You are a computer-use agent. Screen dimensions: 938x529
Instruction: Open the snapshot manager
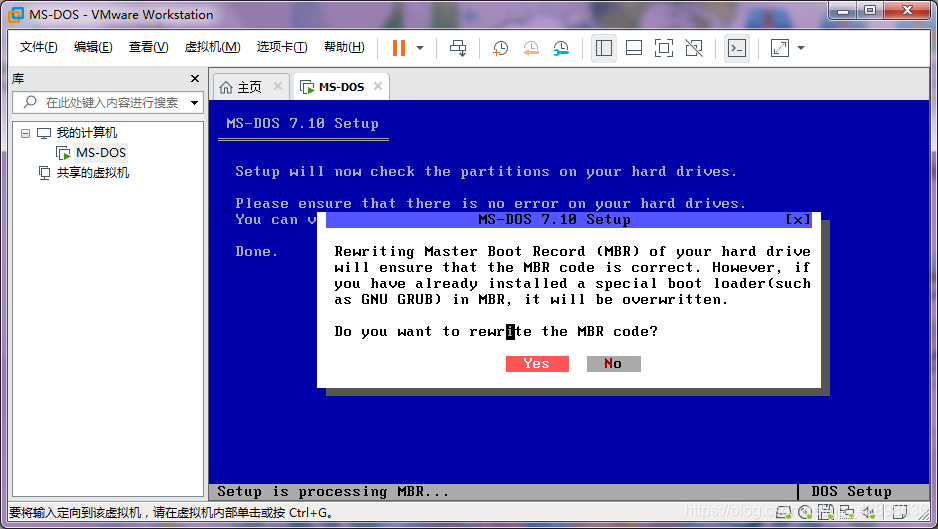tap(561, 48)
